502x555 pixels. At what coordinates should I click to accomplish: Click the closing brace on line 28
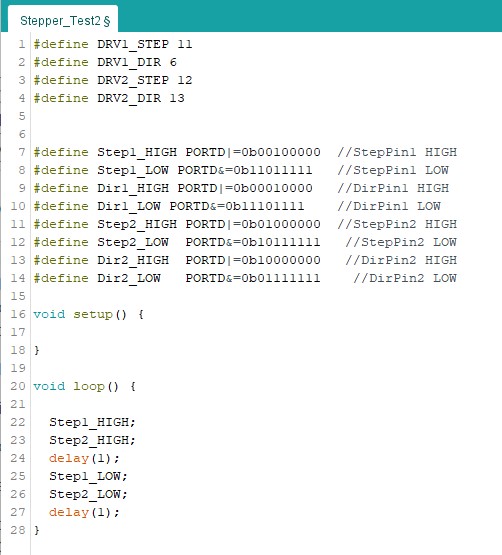36,530
